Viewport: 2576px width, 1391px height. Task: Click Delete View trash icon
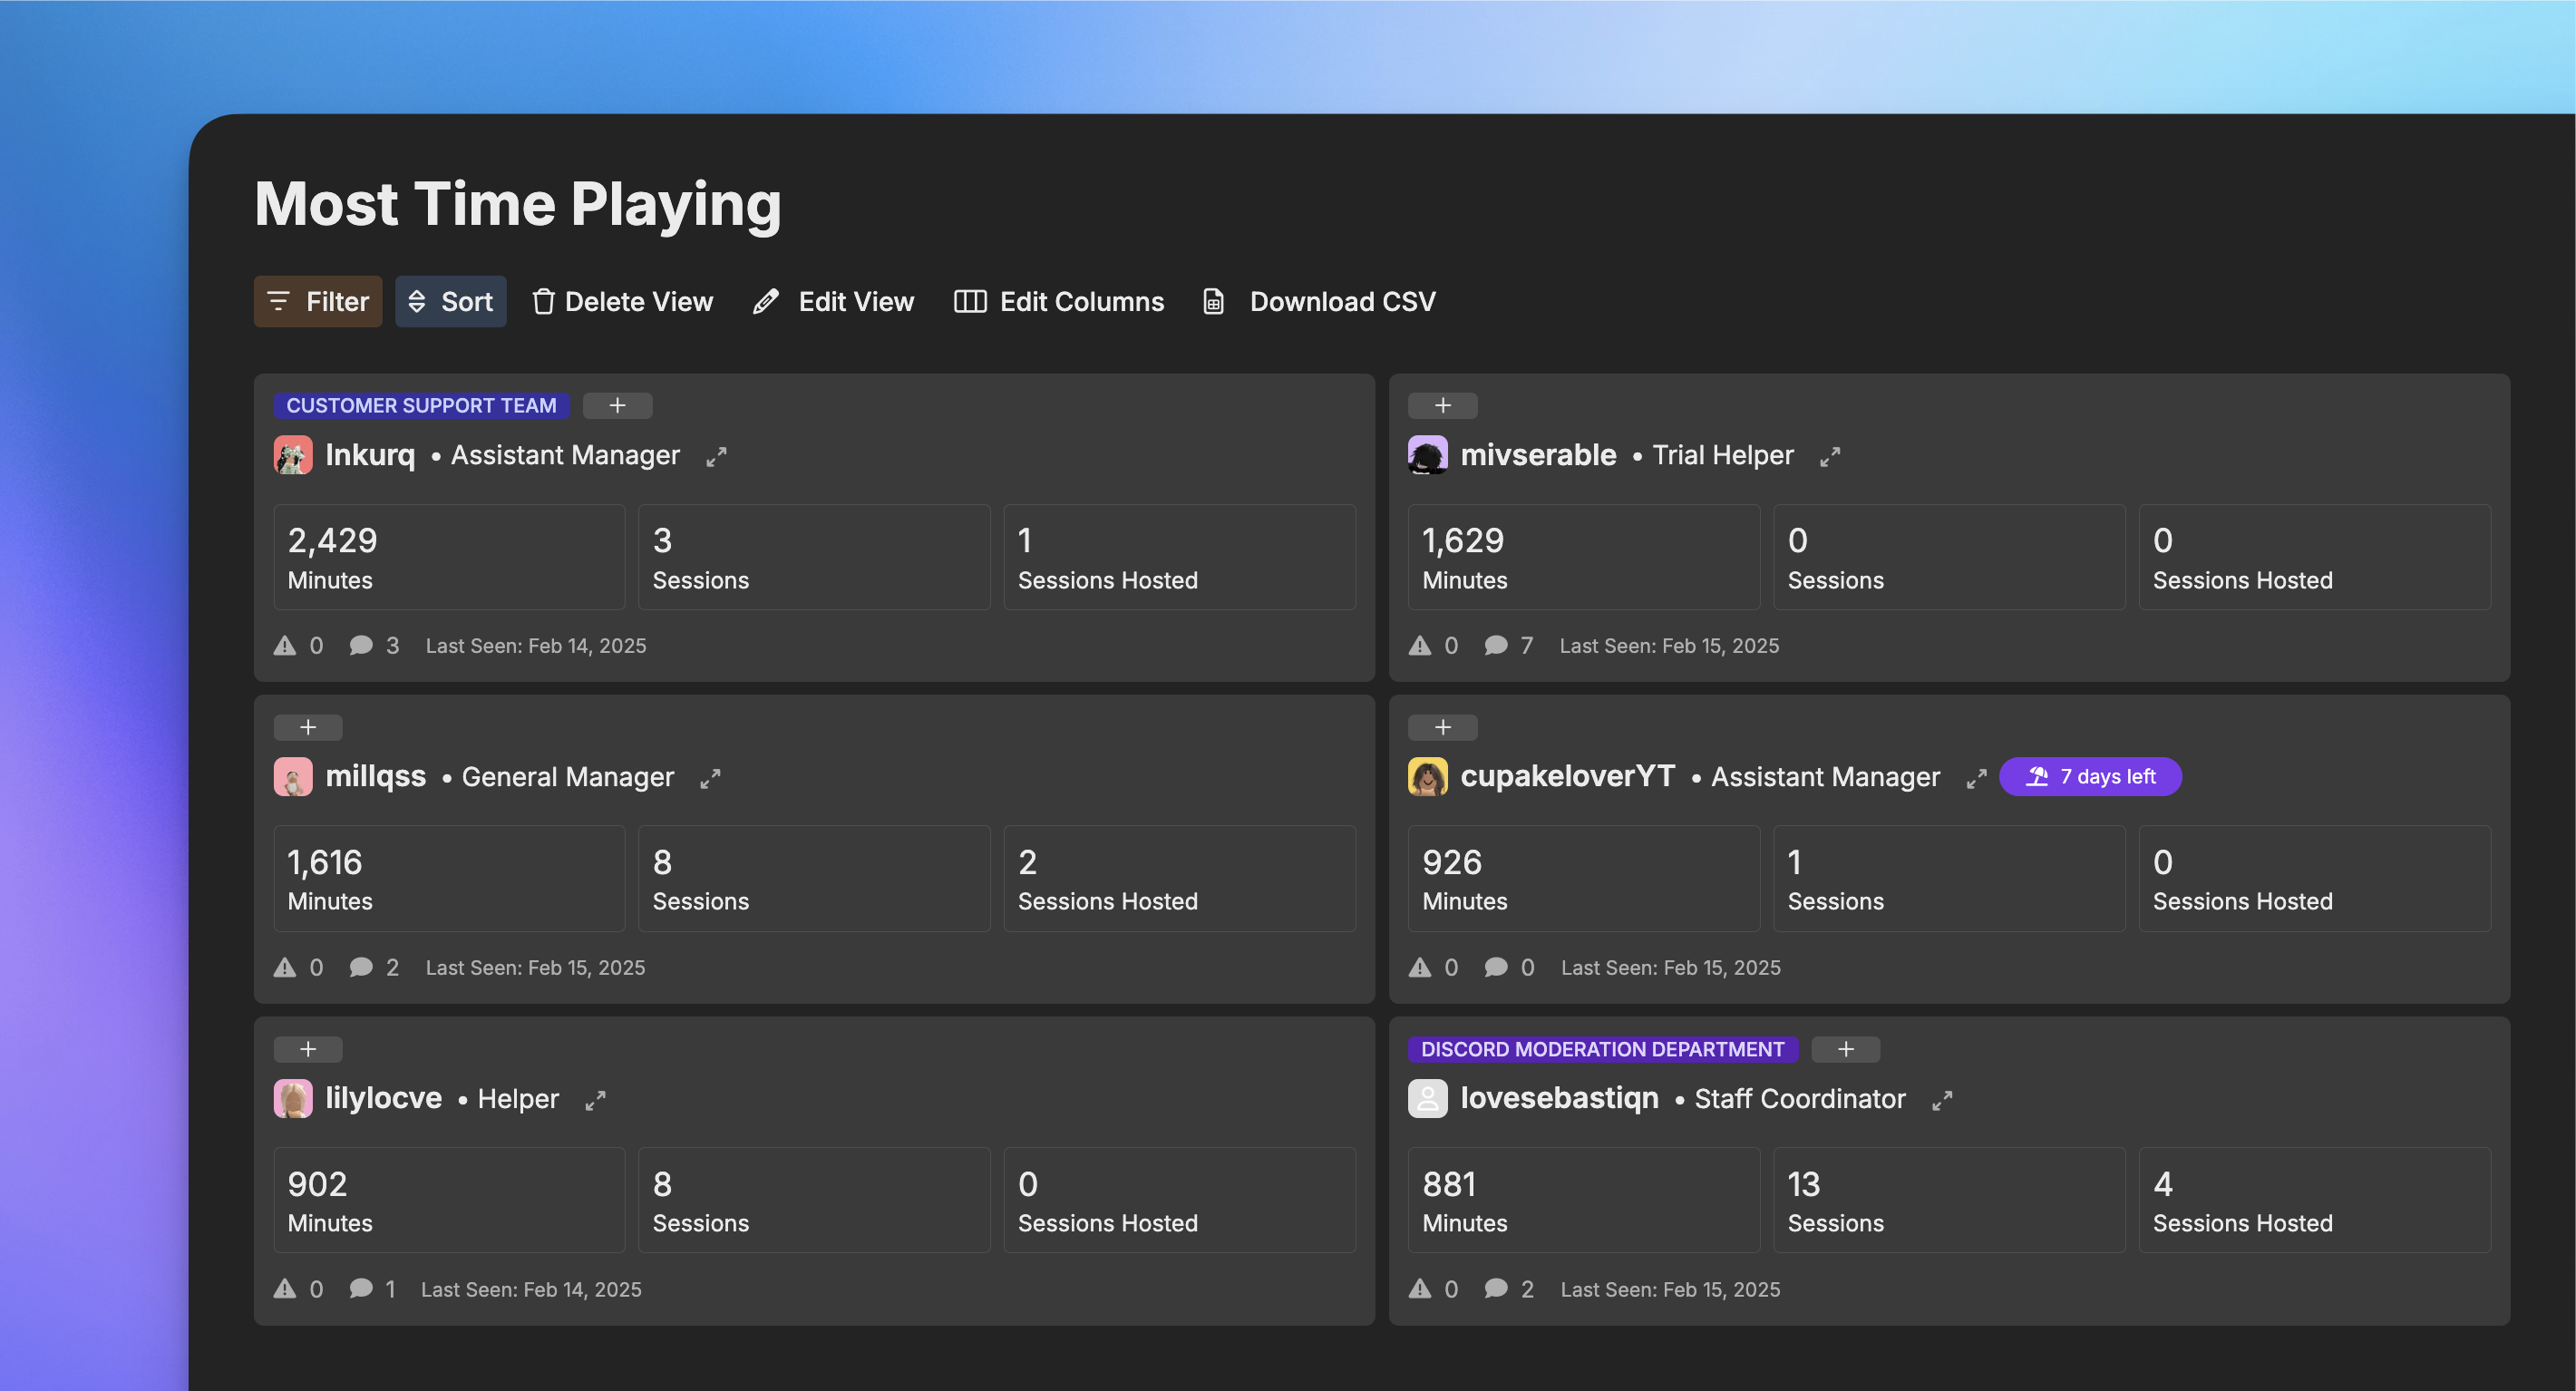(x=543, y=301)
